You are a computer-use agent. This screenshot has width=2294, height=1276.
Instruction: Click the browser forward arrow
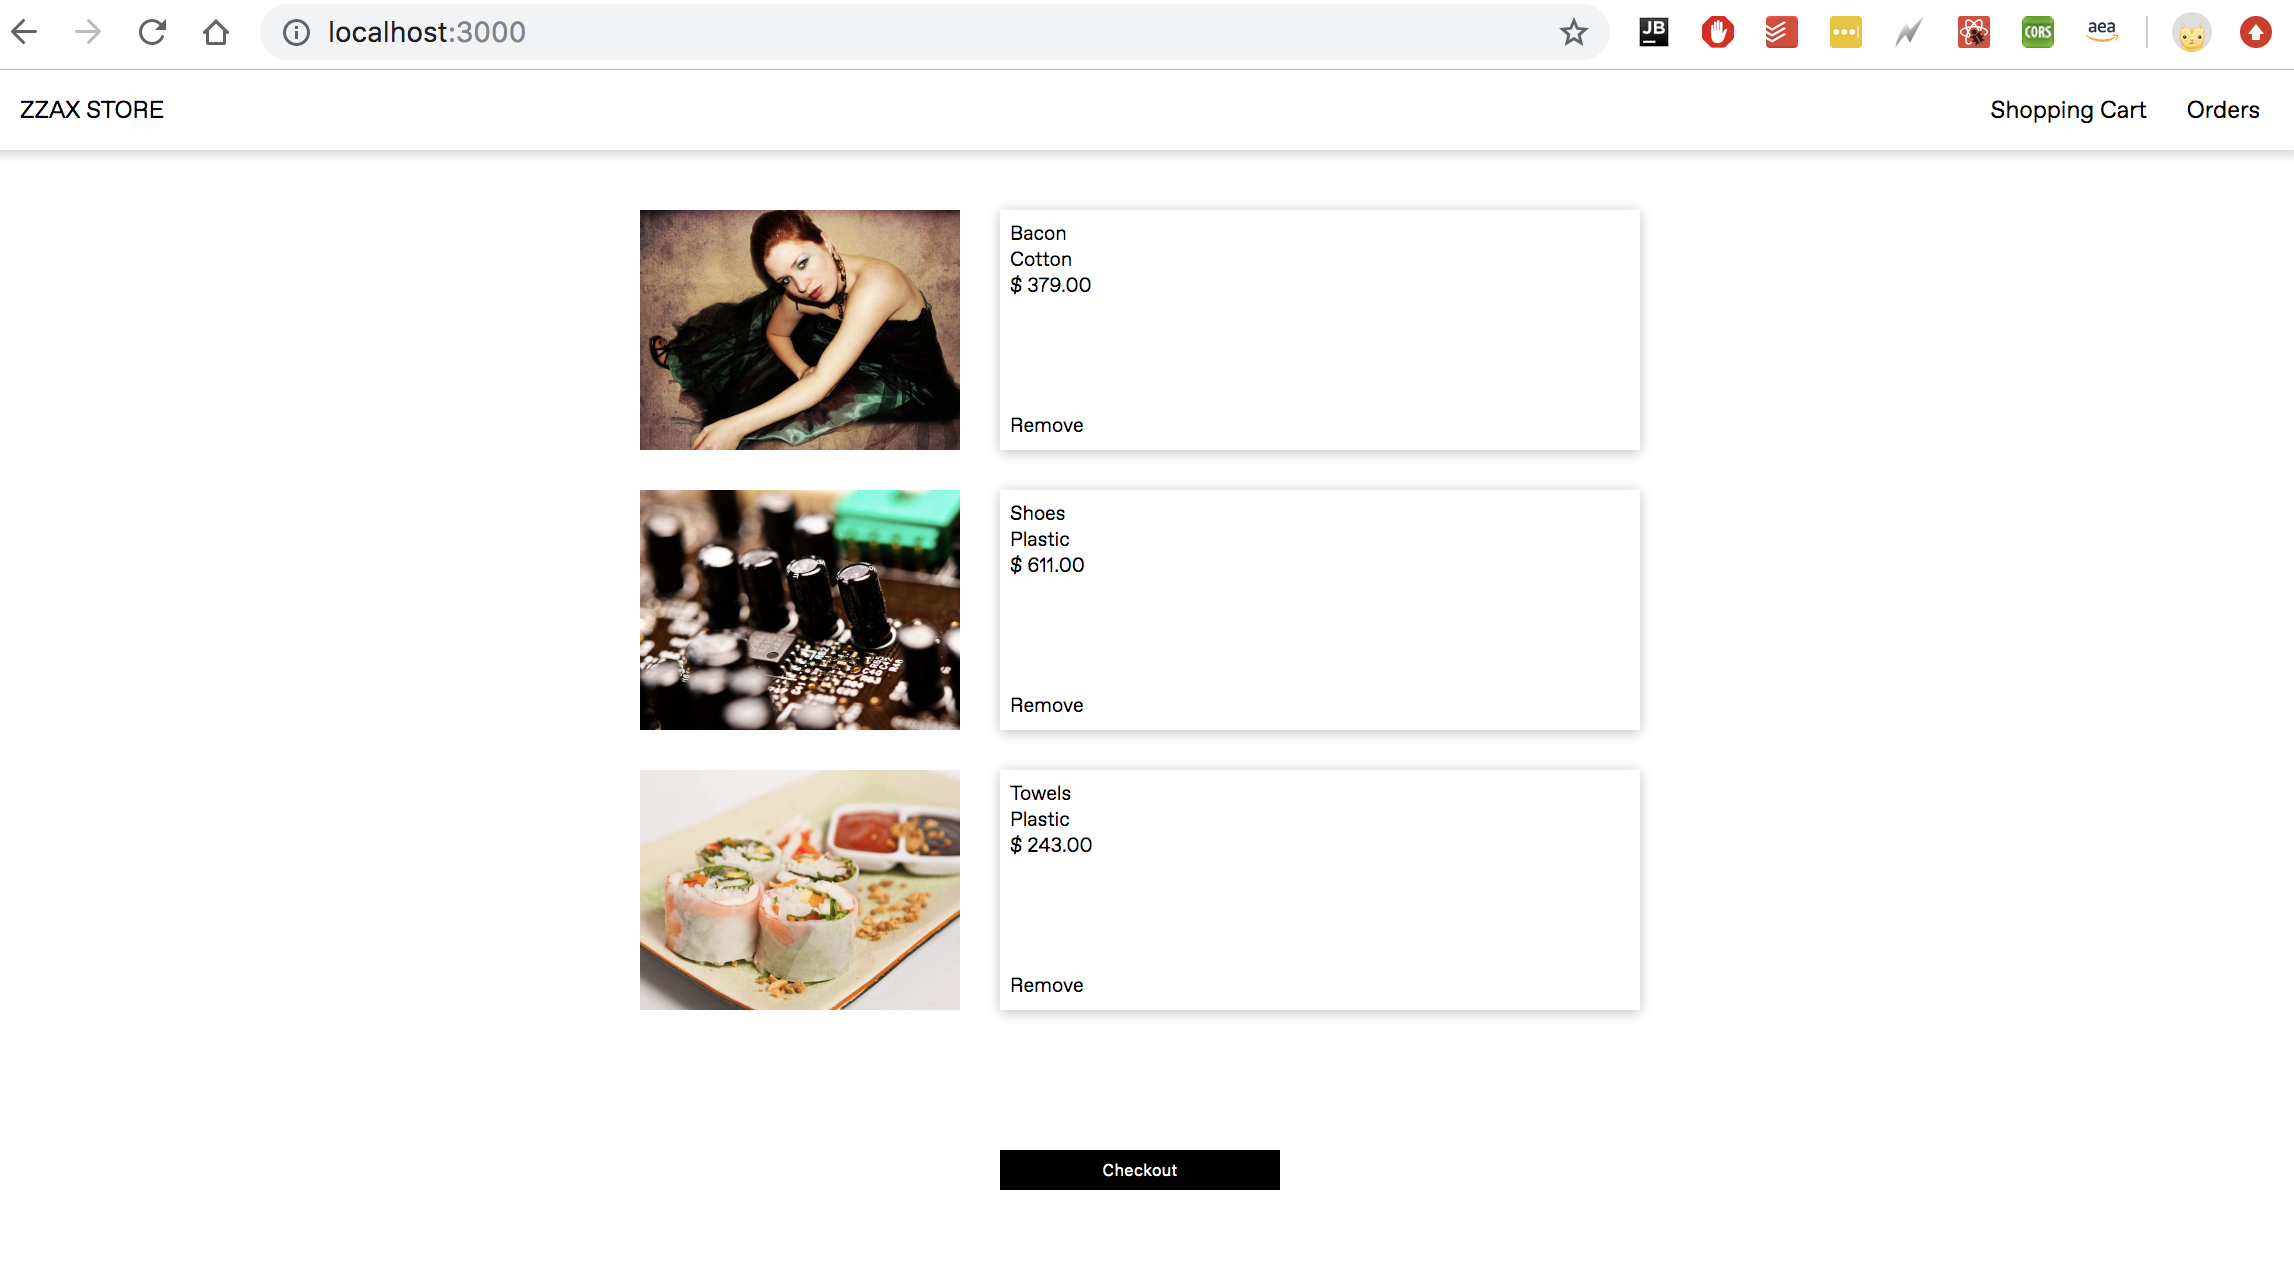(88, 32)
